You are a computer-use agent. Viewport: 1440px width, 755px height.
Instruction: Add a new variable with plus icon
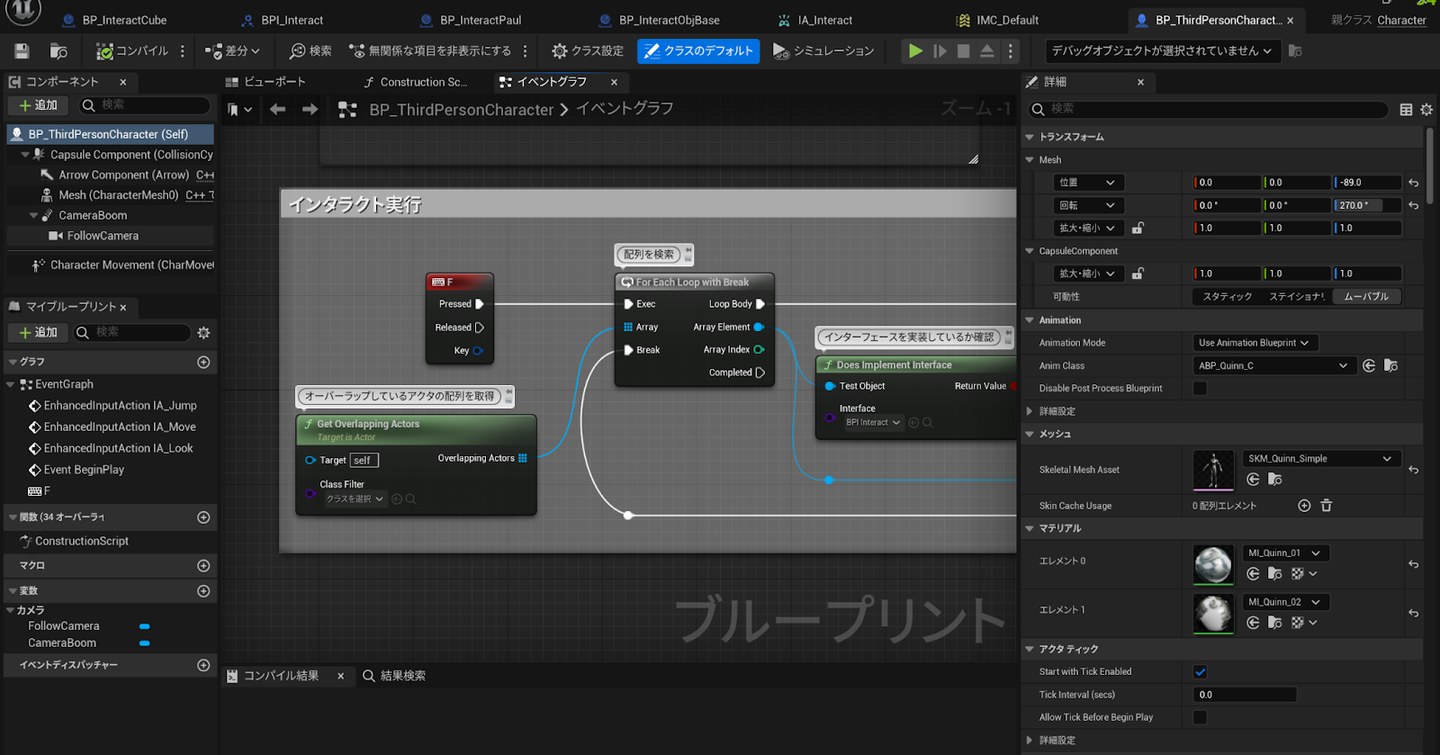pos(204,591)
